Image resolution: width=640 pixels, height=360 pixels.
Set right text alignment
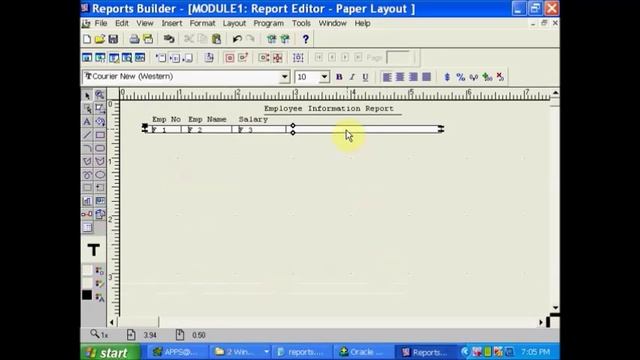click(413, 77)
